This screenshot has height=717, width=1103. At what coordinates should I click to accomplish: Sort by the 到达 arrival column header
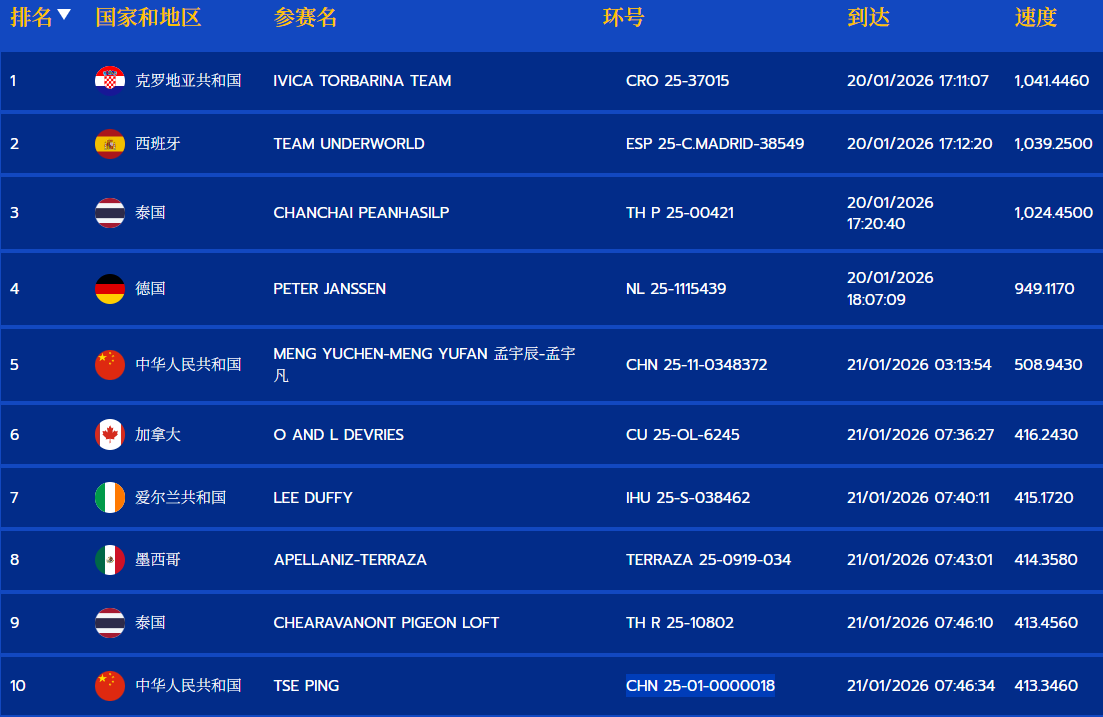point(868,17)
